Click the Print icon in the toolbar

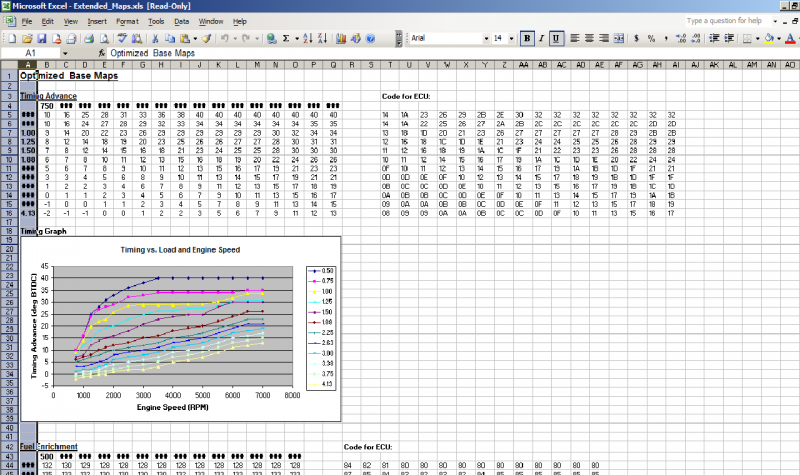[x=89, y=38]
